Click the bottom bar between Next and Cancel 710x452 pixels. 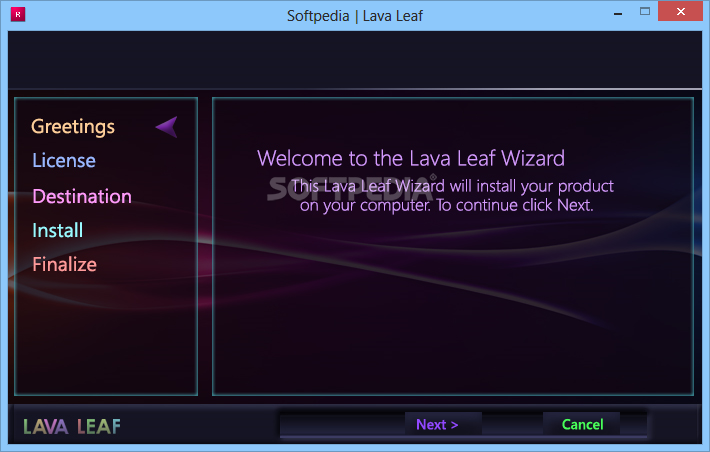click(513, 424)
